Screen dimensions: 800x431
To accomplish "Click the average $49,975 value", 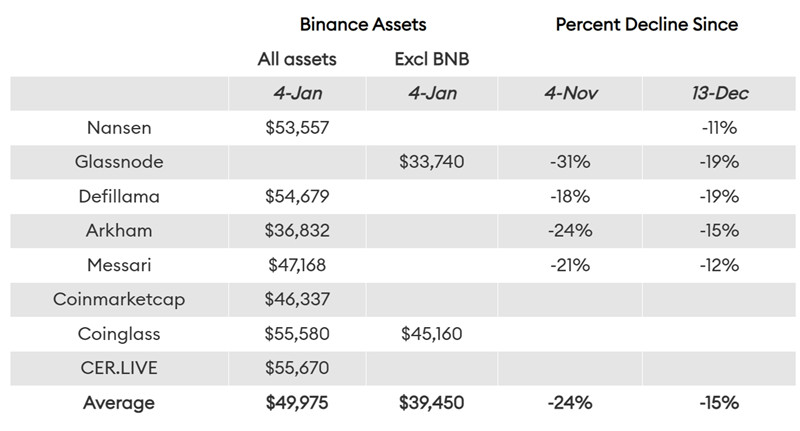I will click(x=297, y=403).
